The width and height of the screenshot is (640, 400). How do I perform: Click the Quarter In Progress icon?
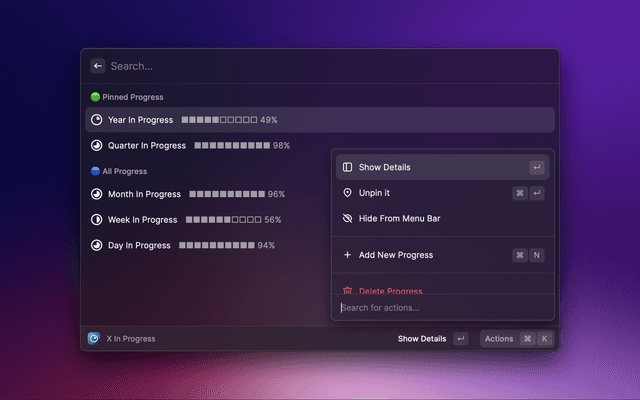(x=96, y=145)
